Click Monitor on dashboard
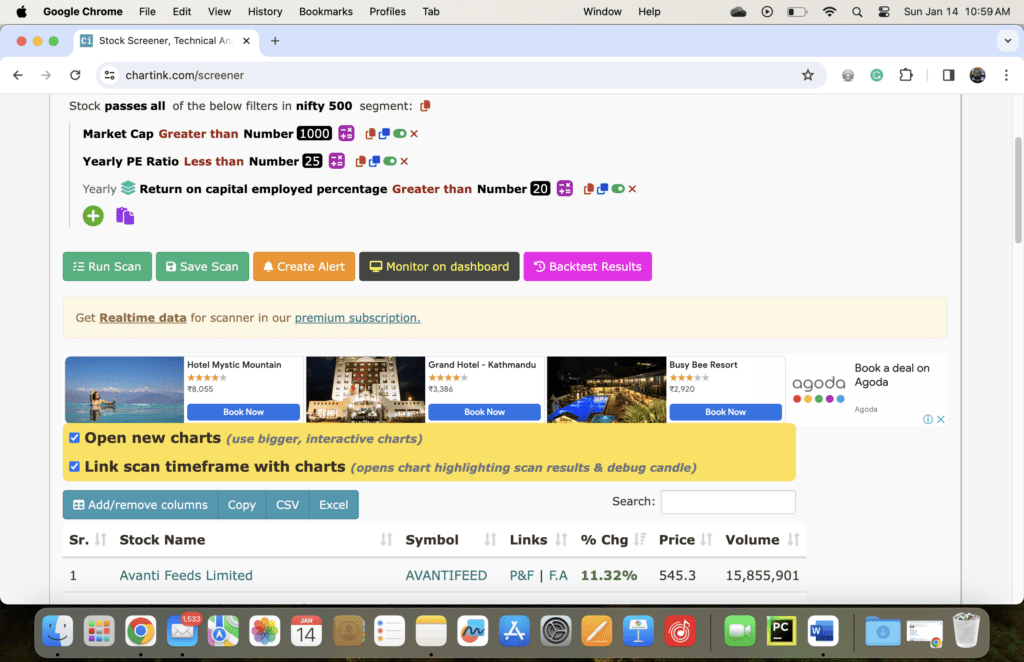The width and height of the screenshot is (1024, 662). point(439,266)
